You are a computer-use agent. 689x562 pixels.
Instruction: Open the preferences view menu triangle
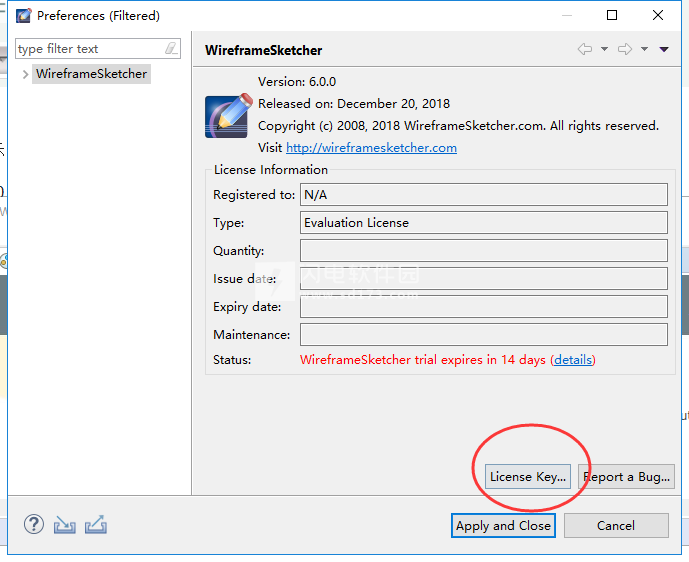(664, 49)
